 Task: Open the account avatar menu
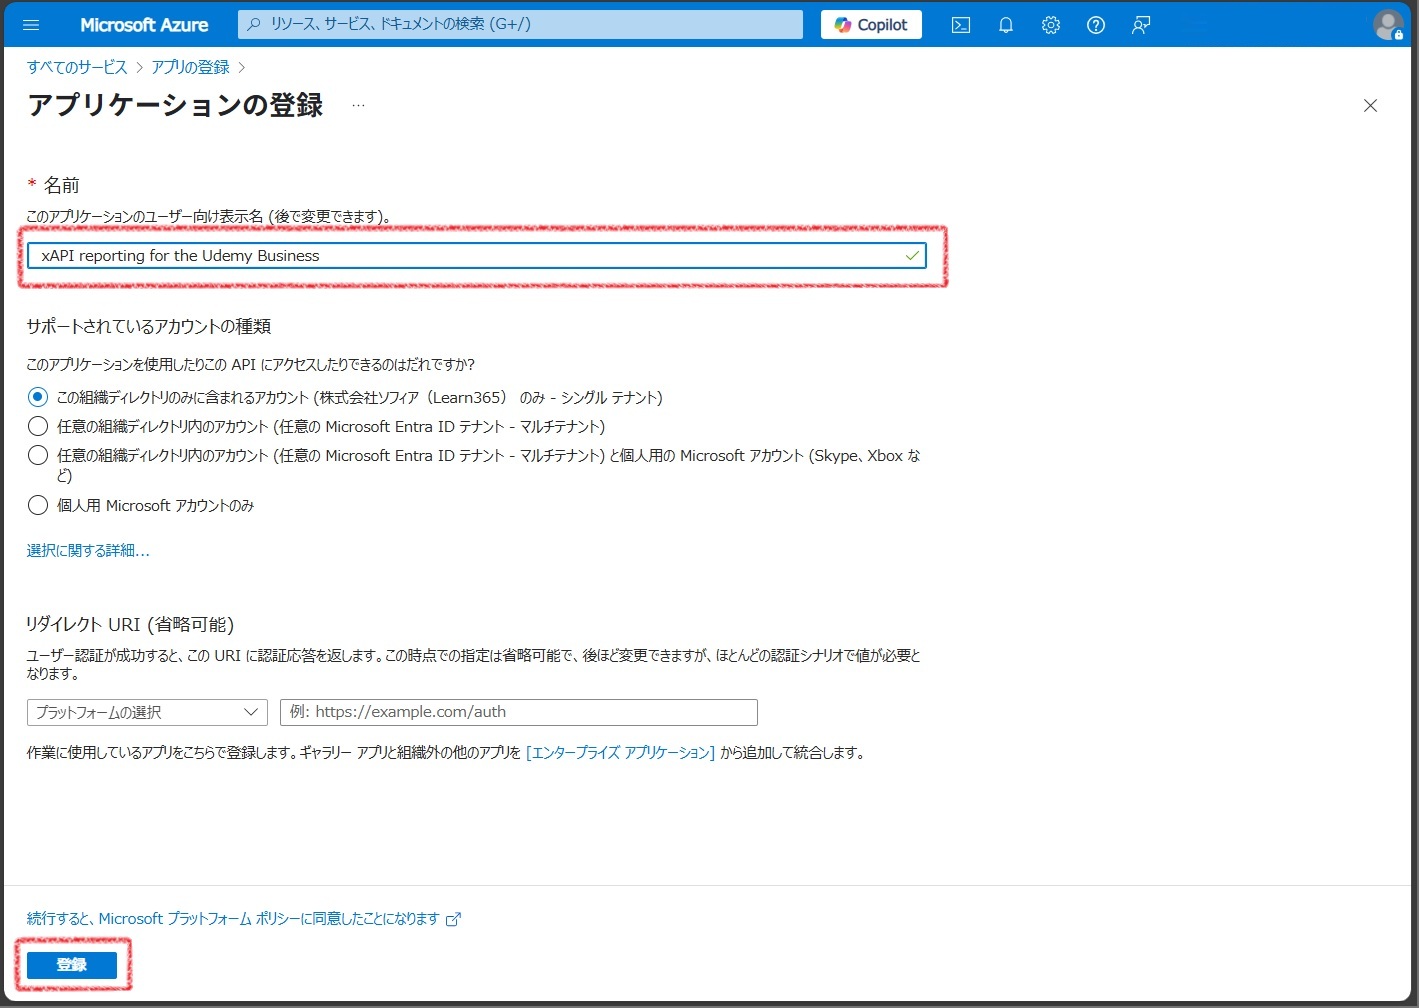(x=1388, y=25)
